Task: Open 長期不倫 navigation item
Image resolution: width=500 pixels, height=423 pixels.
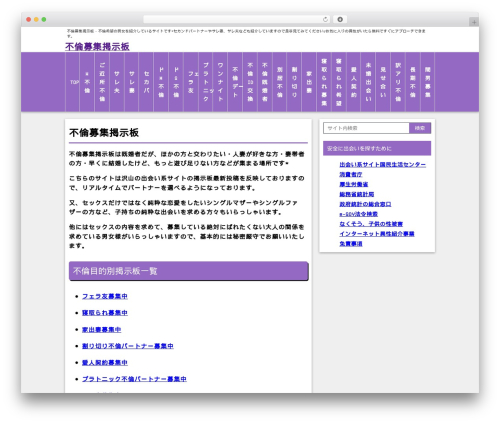Action: click(413, 82)
